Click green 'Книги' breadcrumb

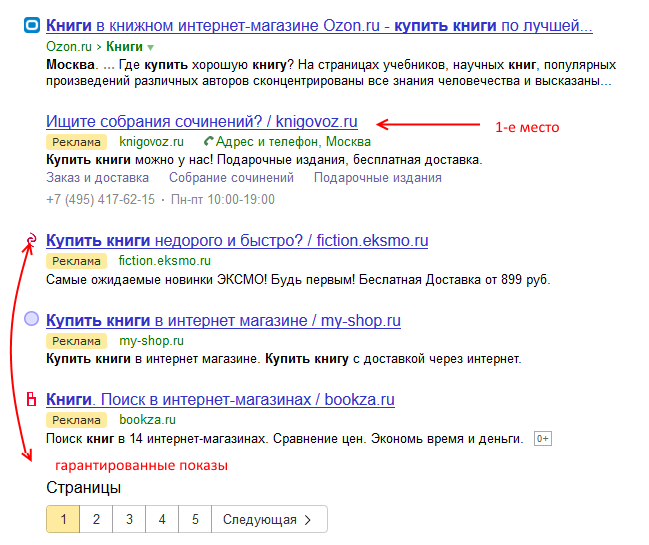124,46
